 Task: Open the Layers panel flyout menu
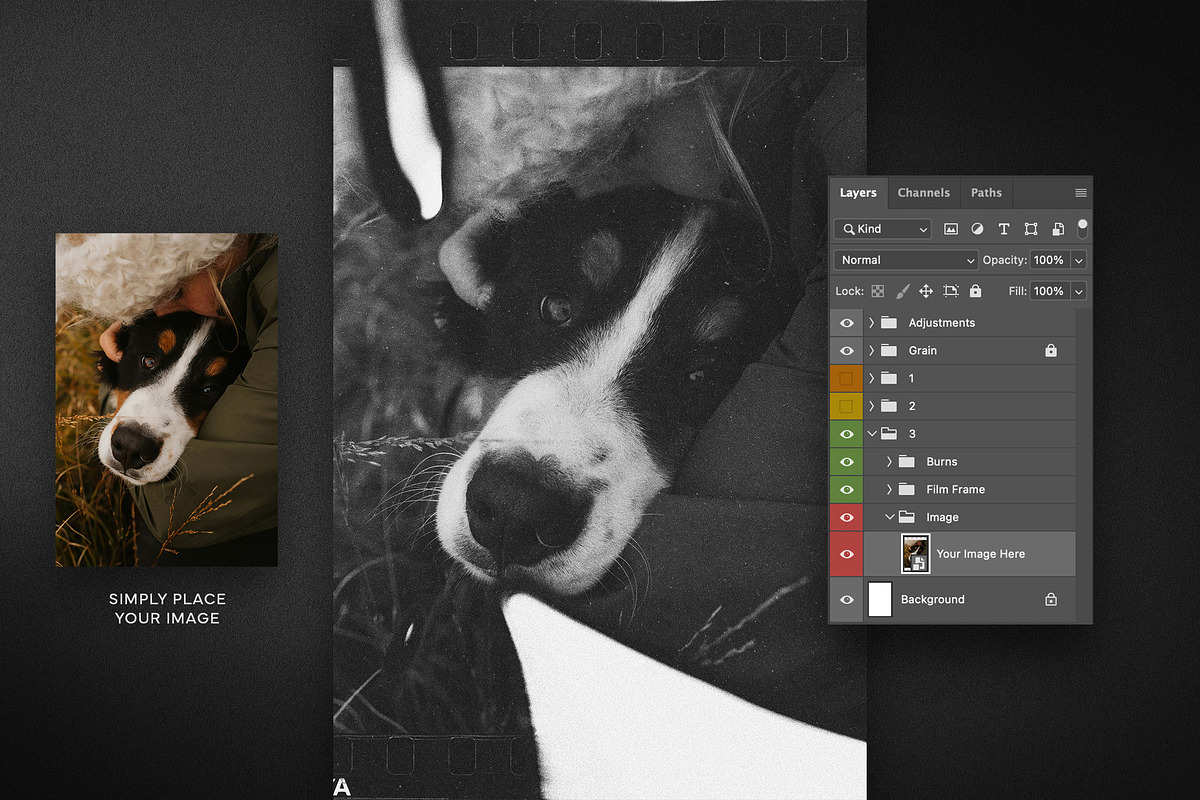[x=1080, y=193]
